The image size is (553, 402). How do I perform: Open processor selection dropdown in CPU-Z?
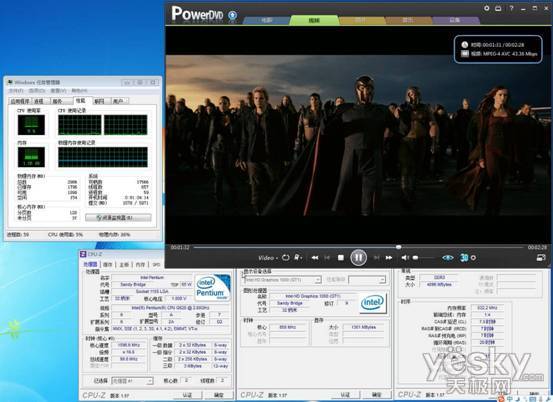click(x=132, y=381)
